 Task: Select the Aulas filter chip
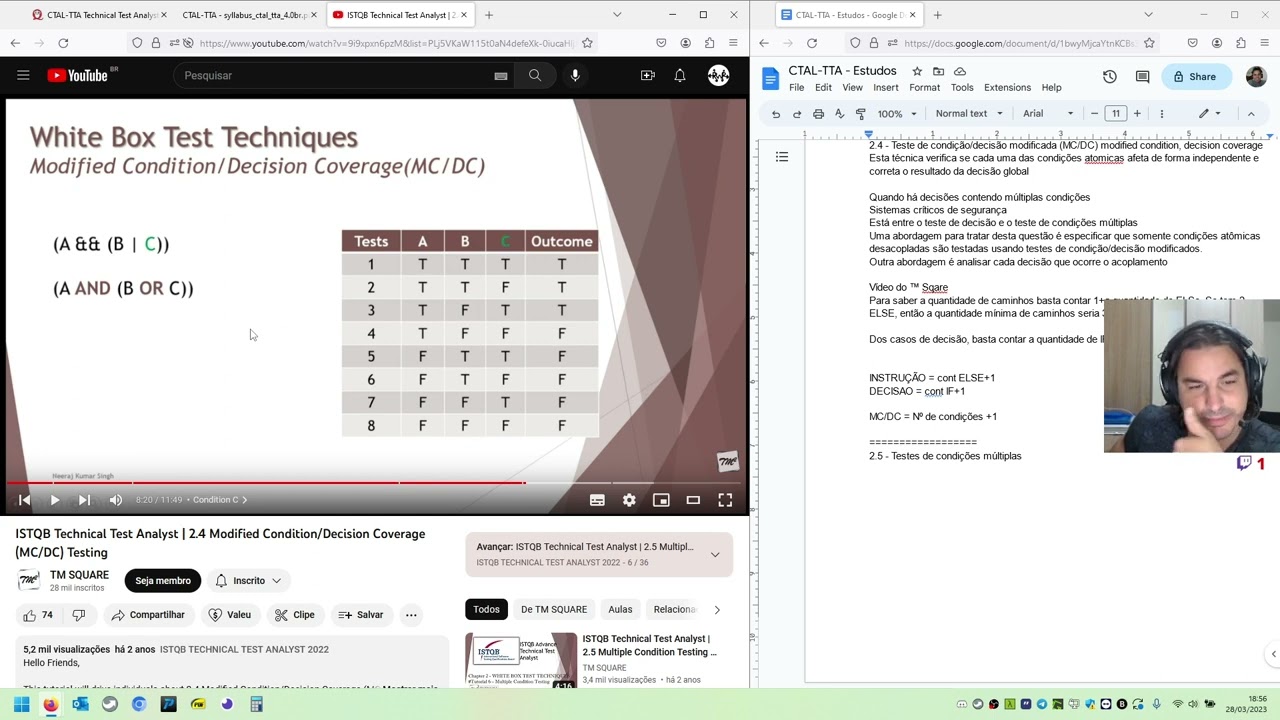[620, 609]
